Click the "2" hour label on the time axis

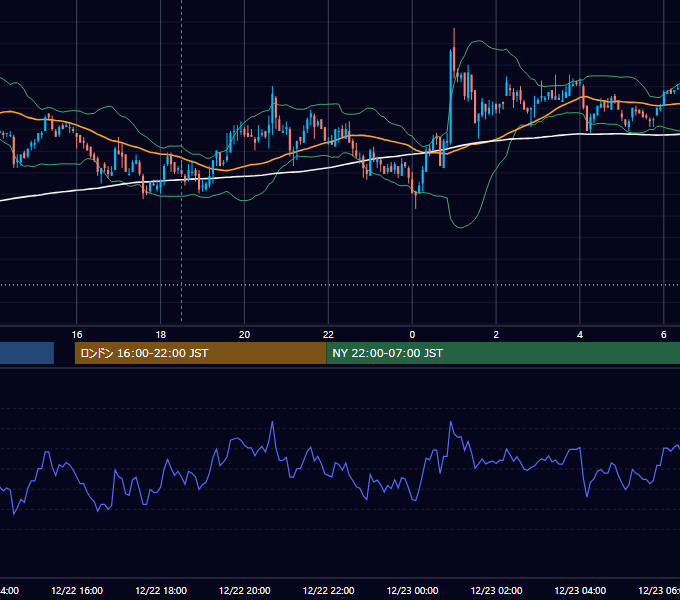pos(496,335)
